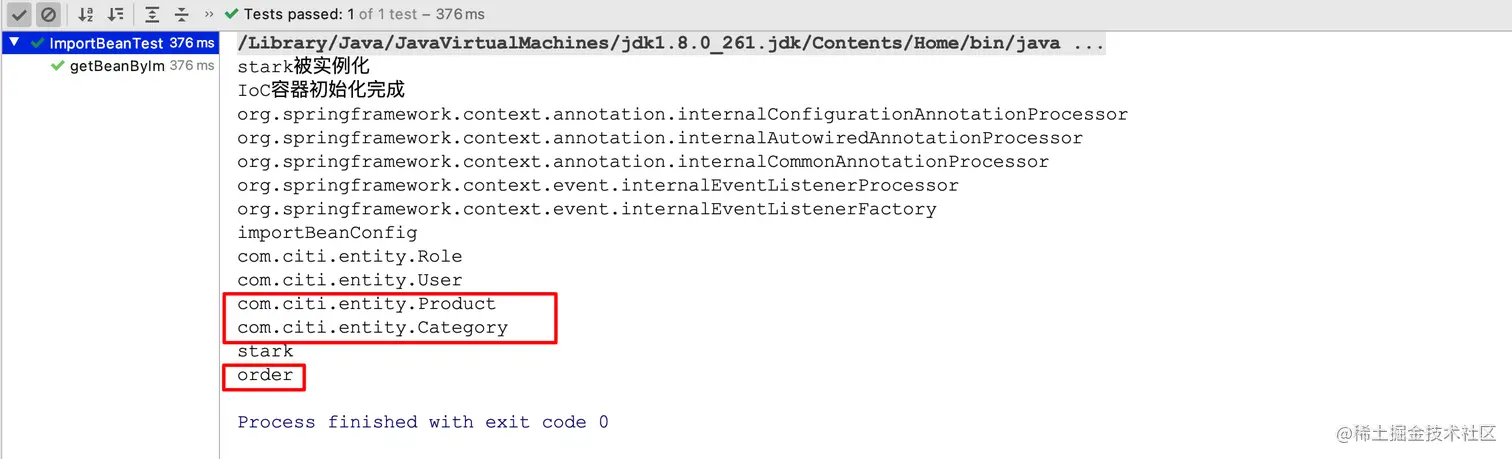Image resolution: width=1512 pixels, height=459 pixels.
Task: Click the order output line
Action: [x=265, y=375]
